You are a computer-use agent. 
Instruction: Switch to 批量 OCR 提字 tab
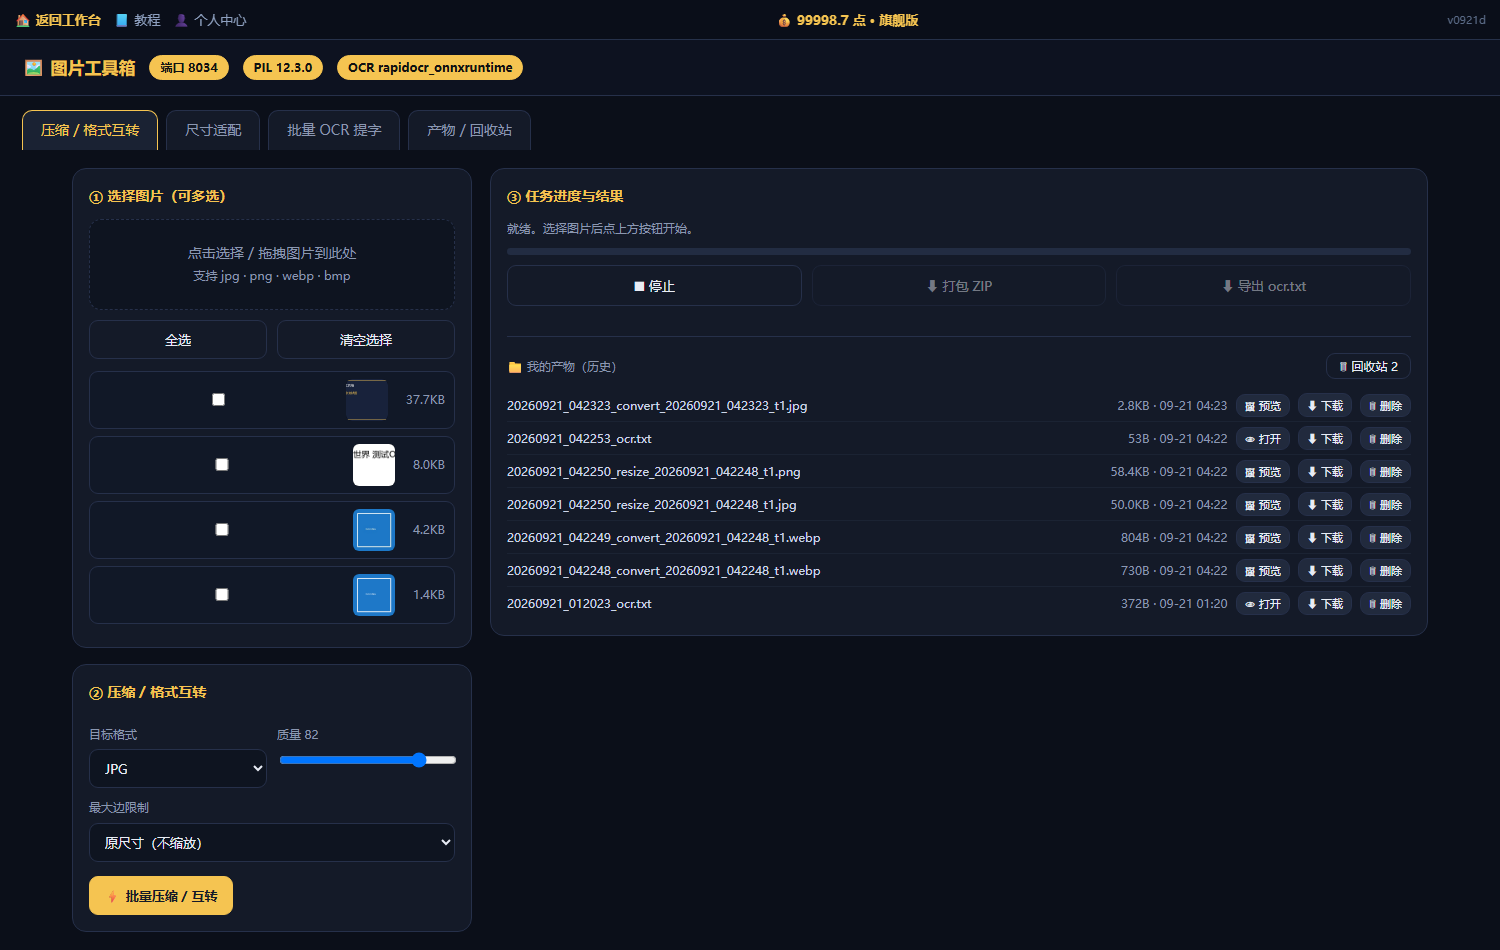(x=334, y=130)
